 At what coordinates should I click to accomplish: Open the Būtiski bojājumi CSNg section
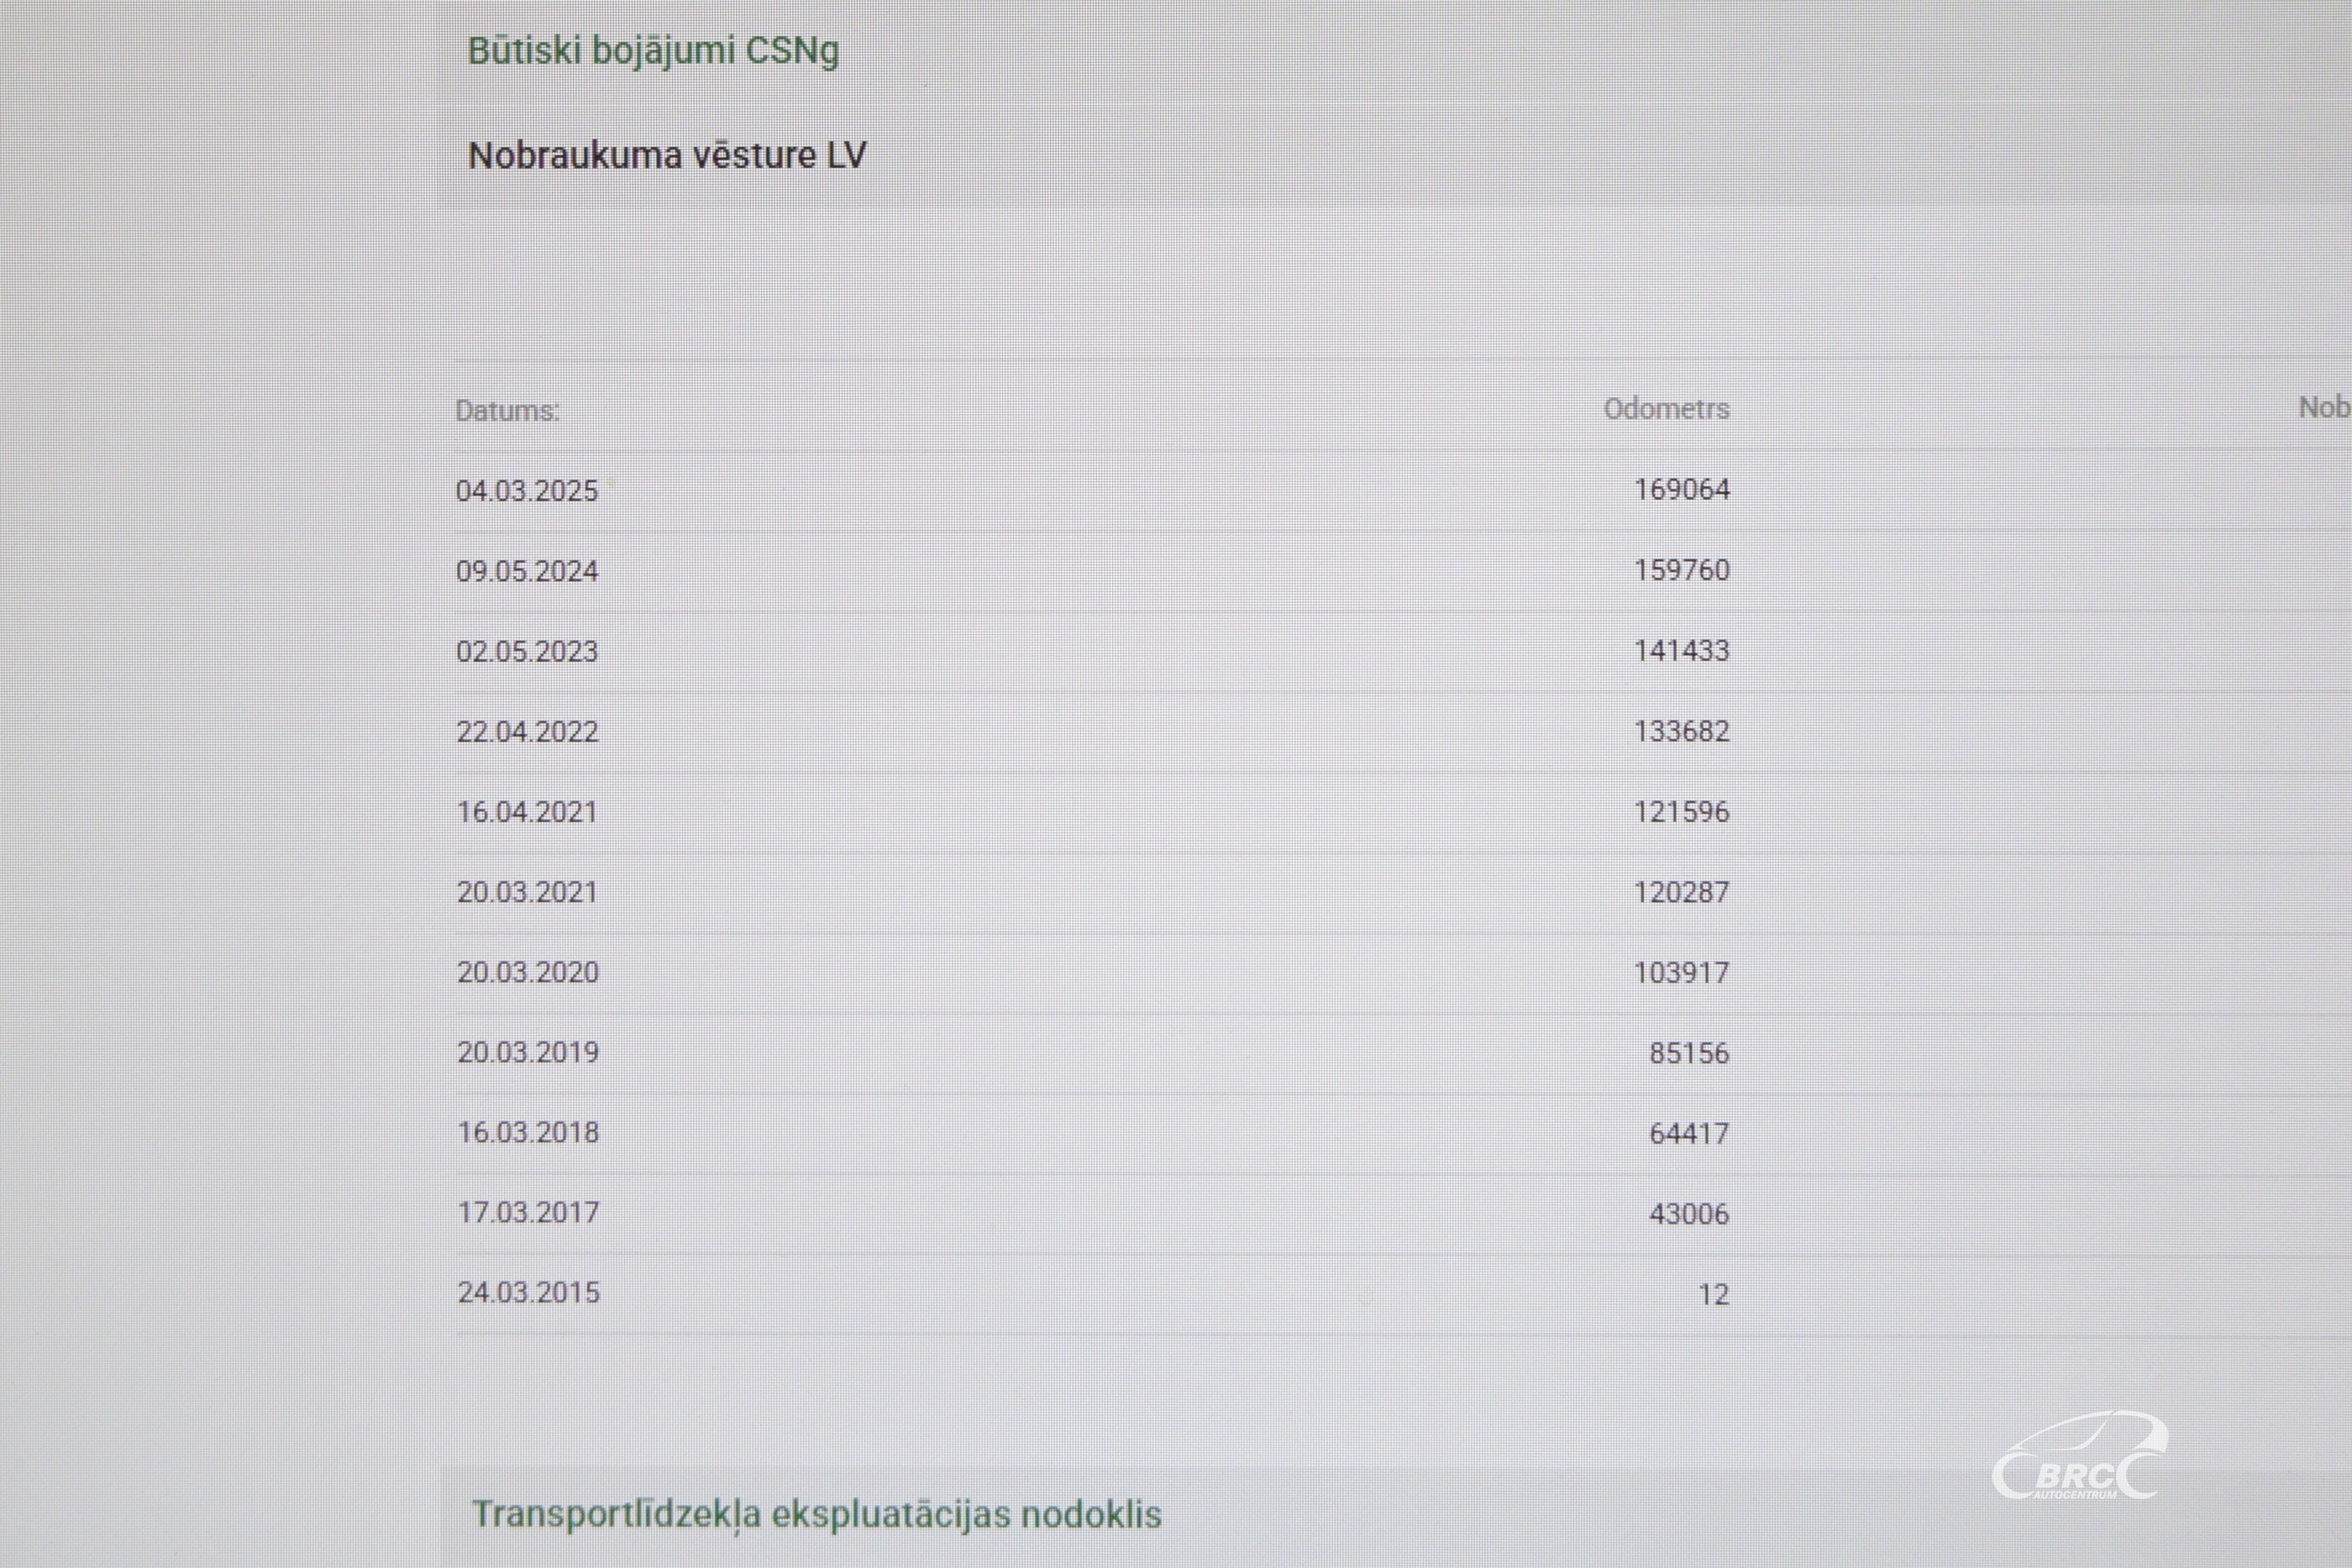pos(653,51)
